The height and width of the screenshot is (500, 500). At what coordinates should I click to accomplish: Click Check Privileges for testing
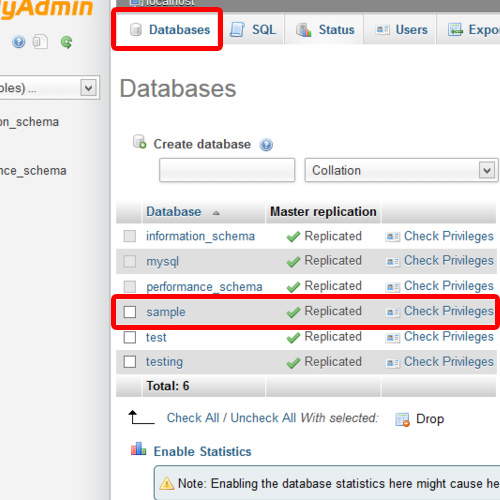(x=448, y=362)
